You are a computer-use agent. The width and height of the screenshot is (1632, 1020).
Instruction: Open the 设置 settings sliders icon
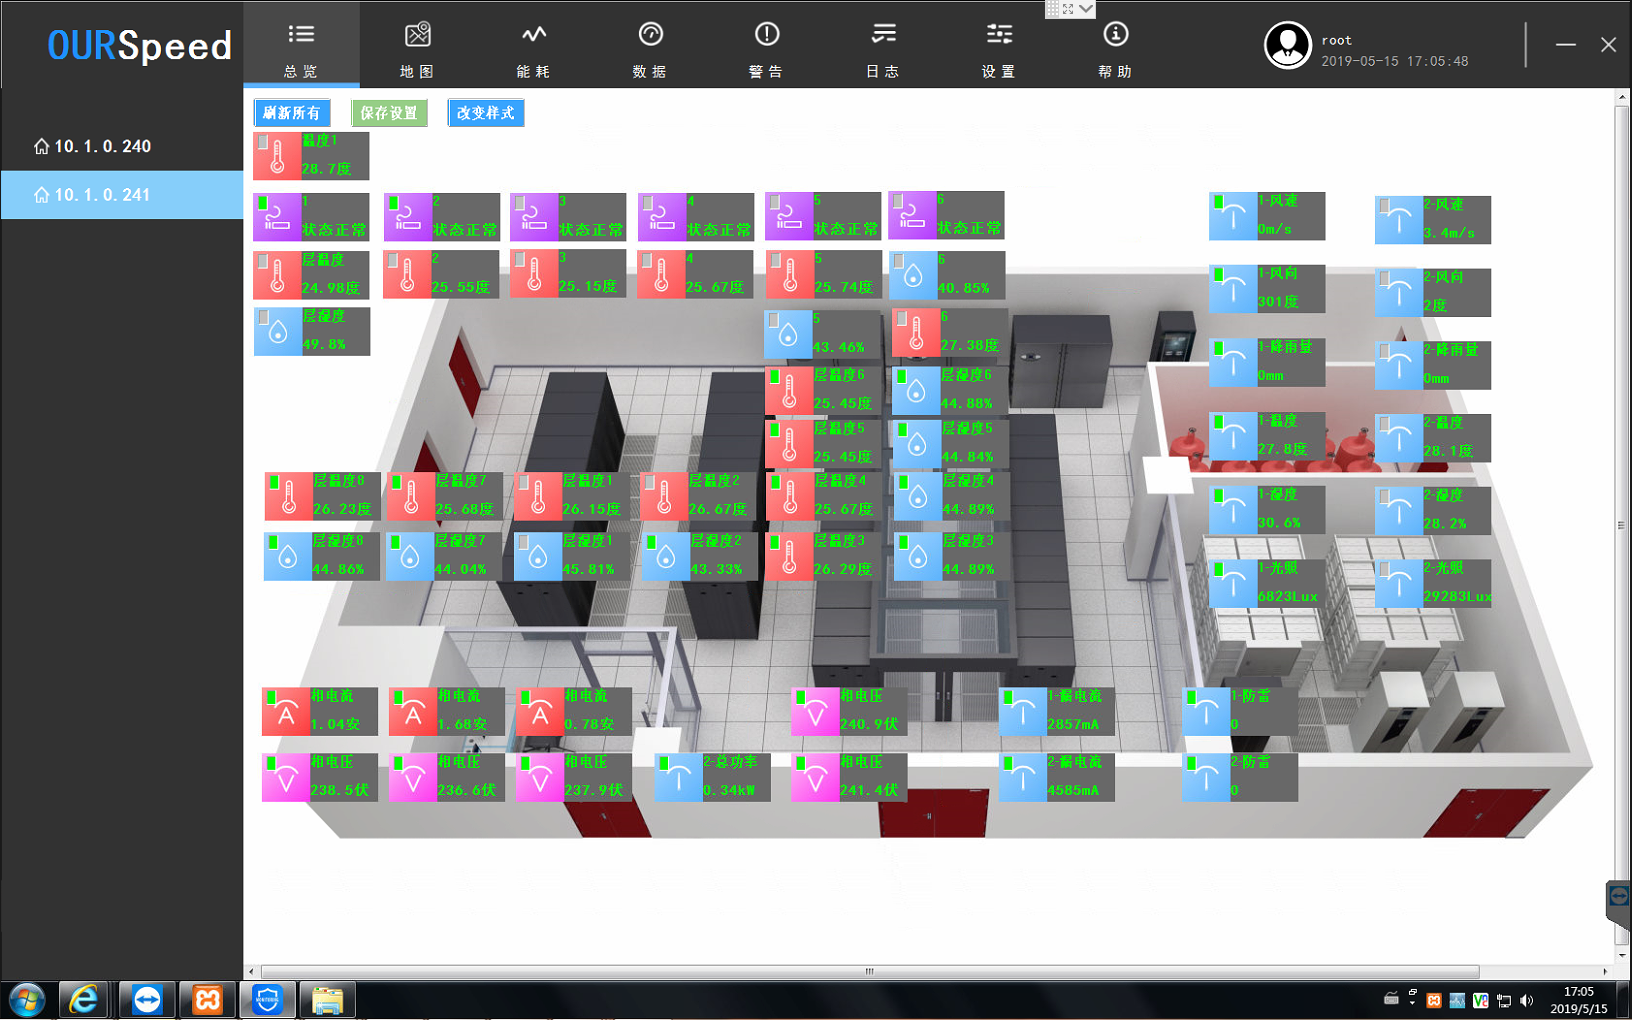[998, 36]
